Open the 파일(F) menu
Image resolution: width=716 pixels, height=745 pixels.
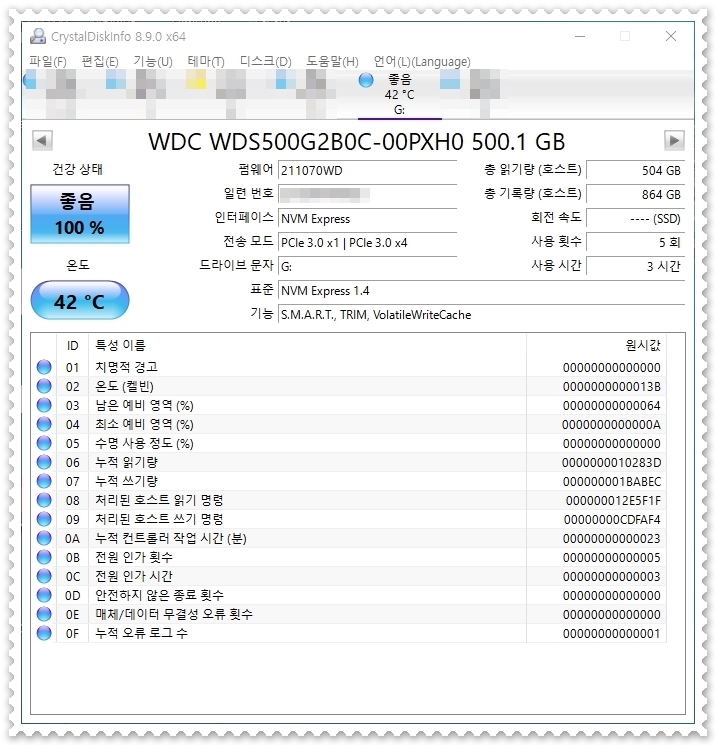click(48, 61)
